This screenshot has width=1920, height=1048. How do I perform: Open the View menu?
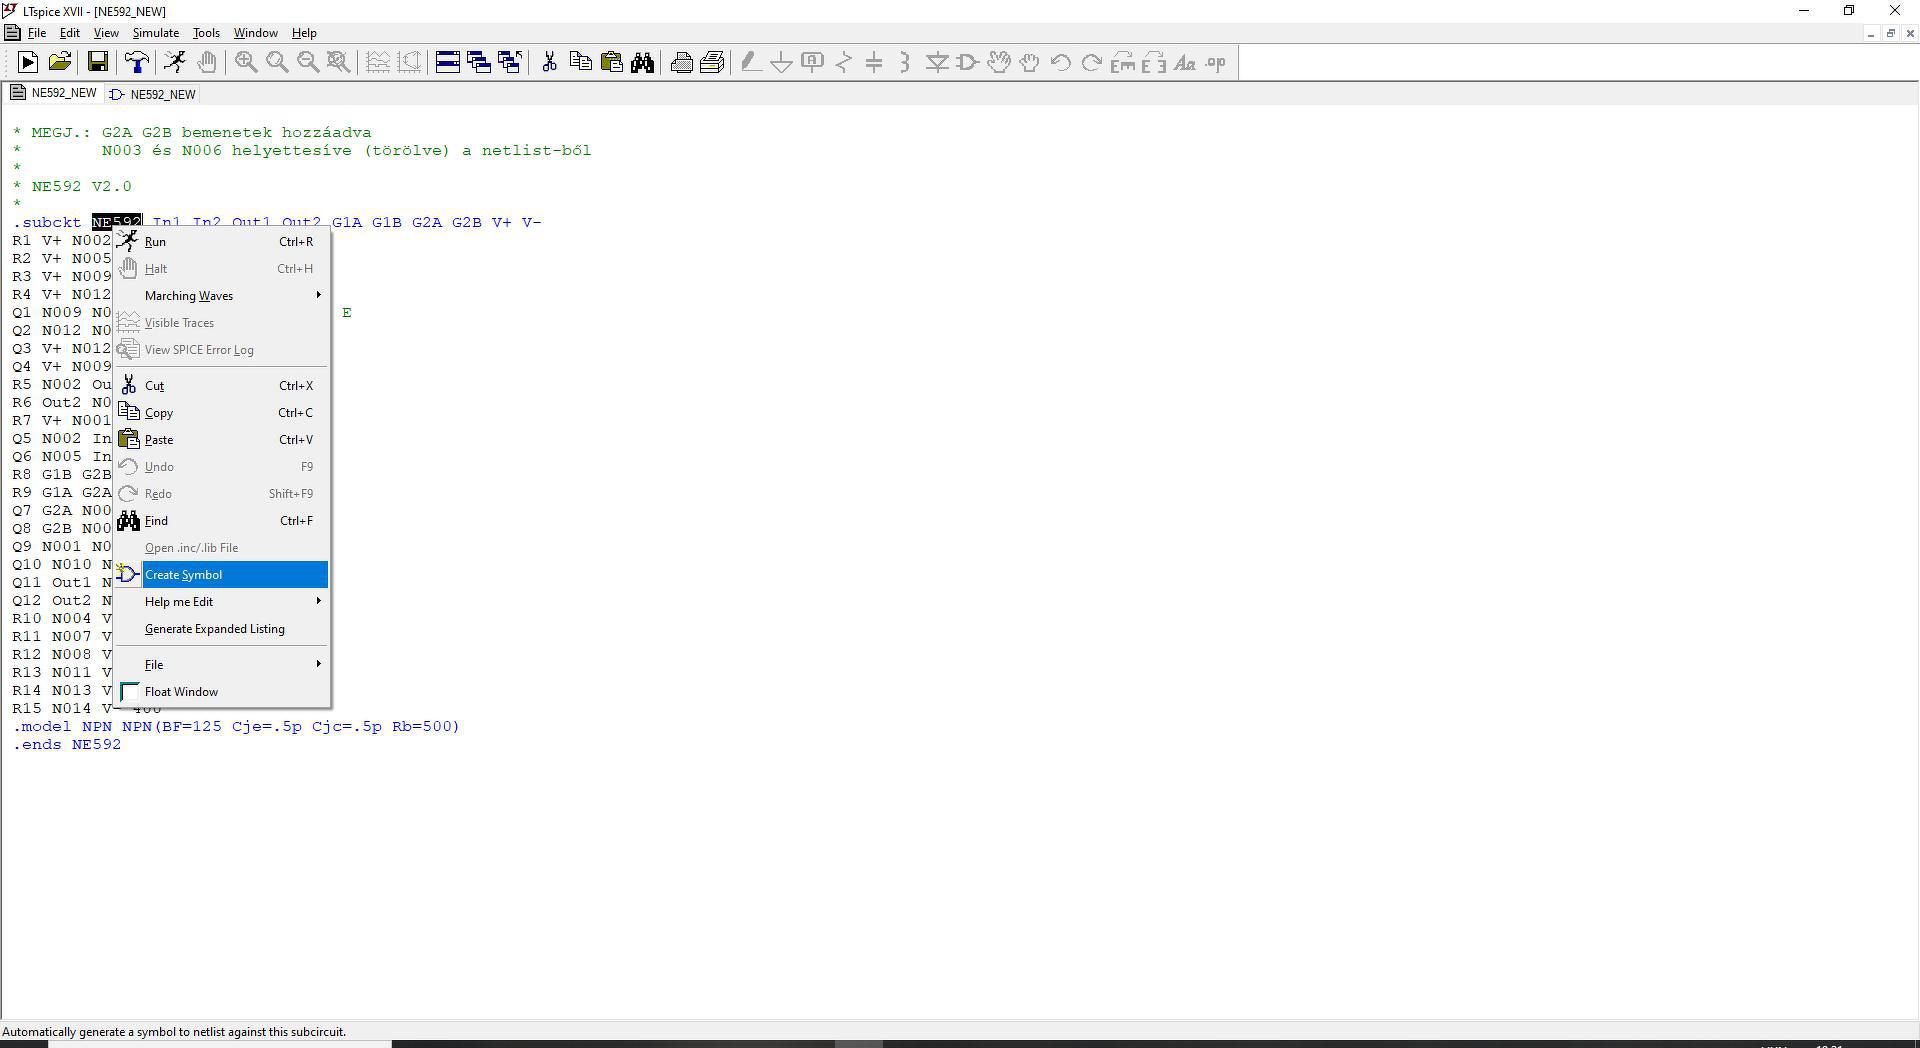[105, 33]
